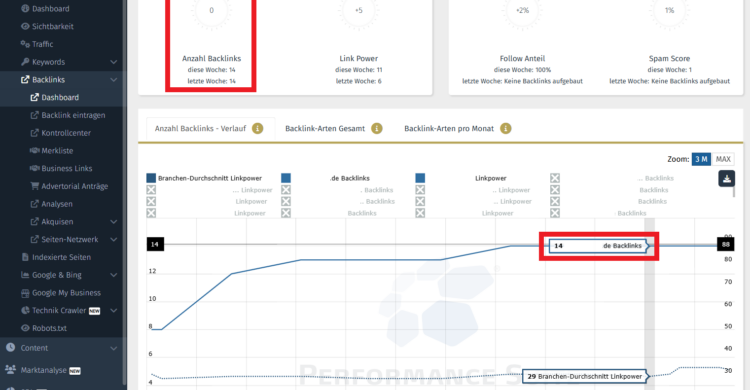Open Advertorial Anträge with the cart icon
750x390 pixels.
(x=69, y=186)
